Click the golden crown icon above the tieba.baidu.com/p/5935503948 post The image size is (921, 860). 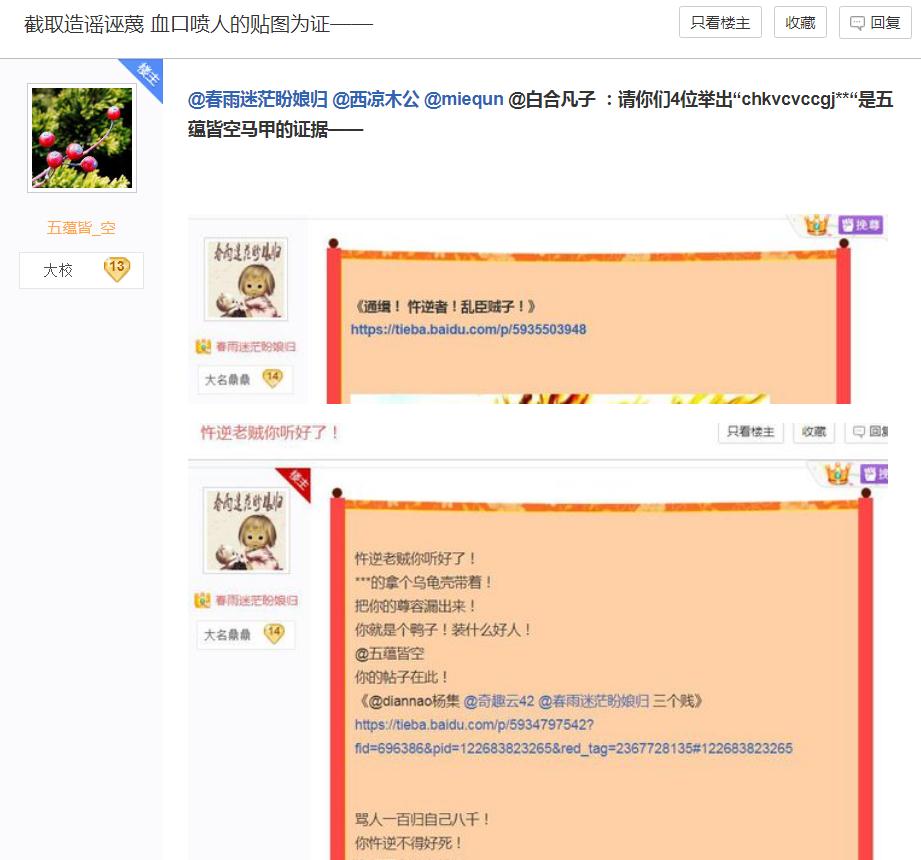pos(819,225)
